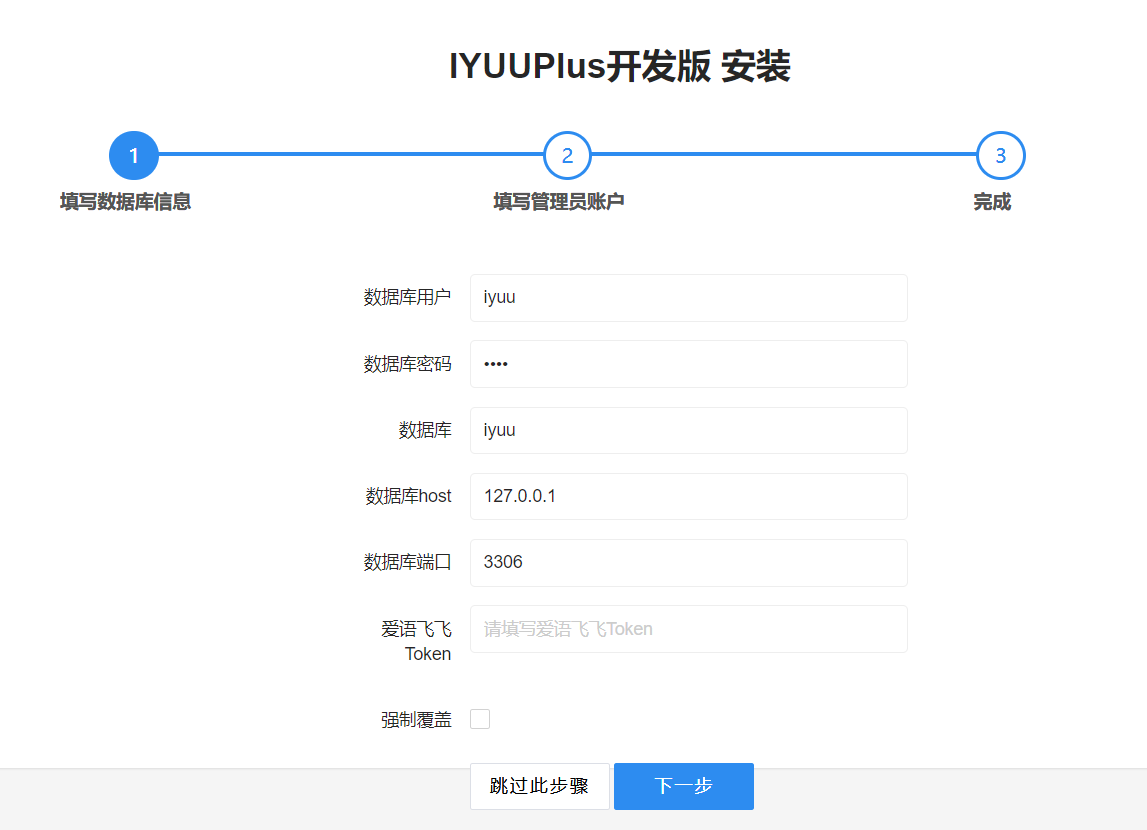The width and height of the screenshot is (1147, 830).
Task: Focus the 数据库用户 input field
Action: tap(688, 298)
